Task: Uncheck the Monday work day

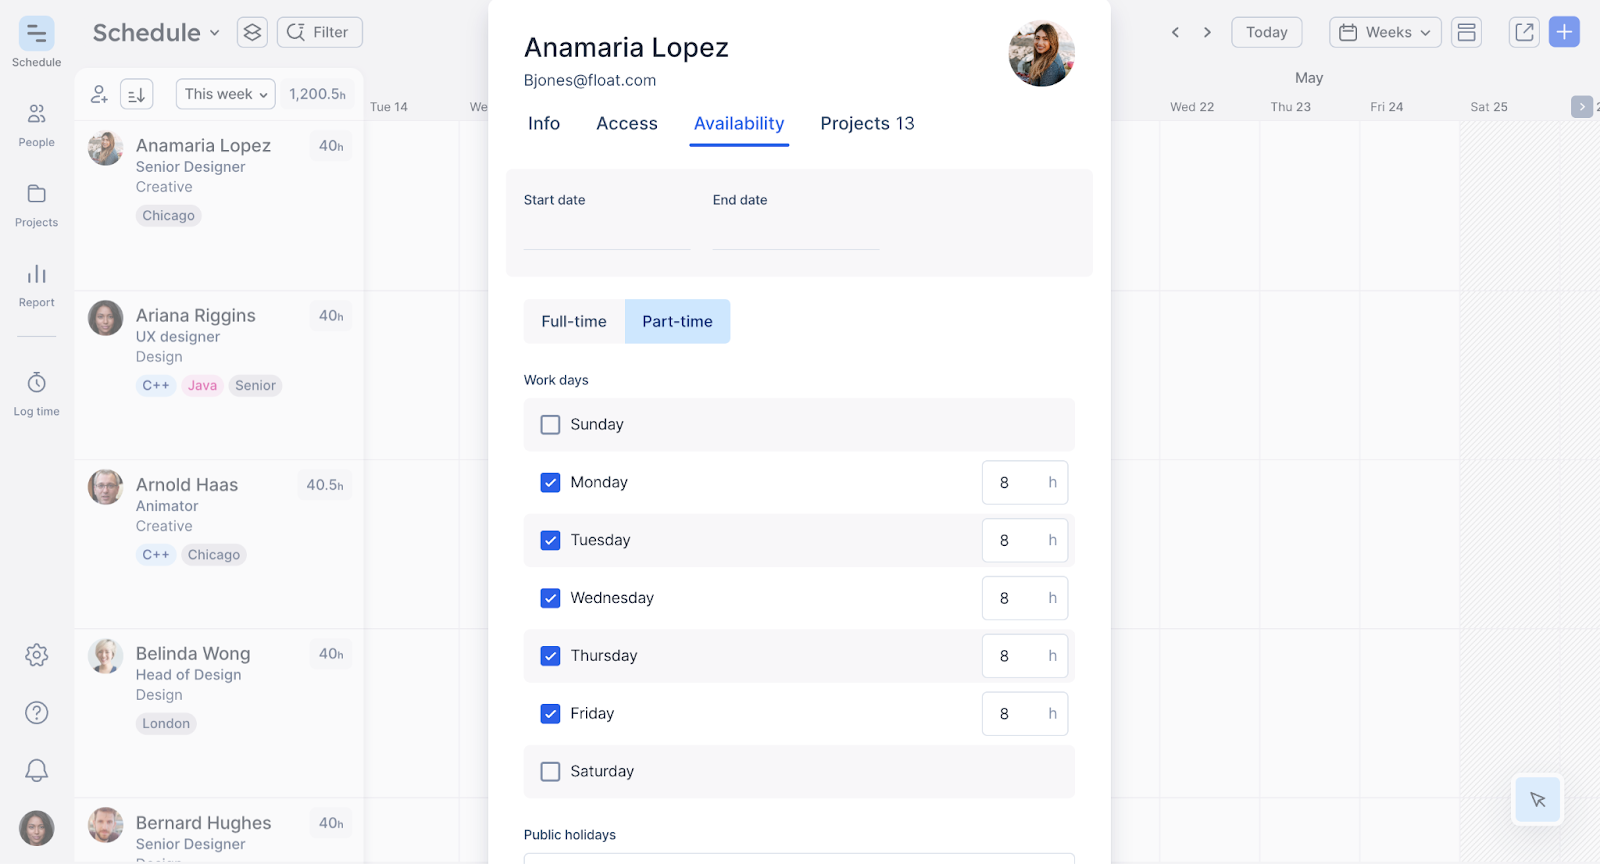Action: [550, 483]
